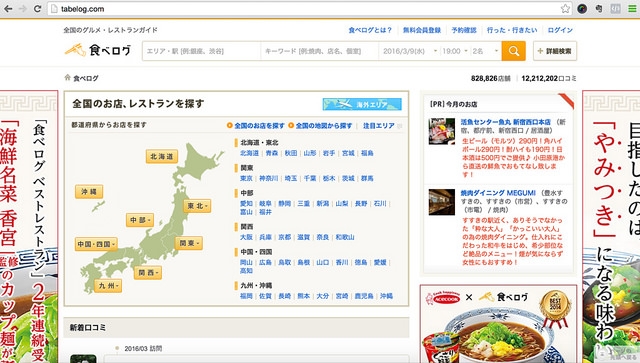This screenshot has height=363, width=640.
Task: Click the ログイン link
Action: pyautogui.click(x=560, y=30)
